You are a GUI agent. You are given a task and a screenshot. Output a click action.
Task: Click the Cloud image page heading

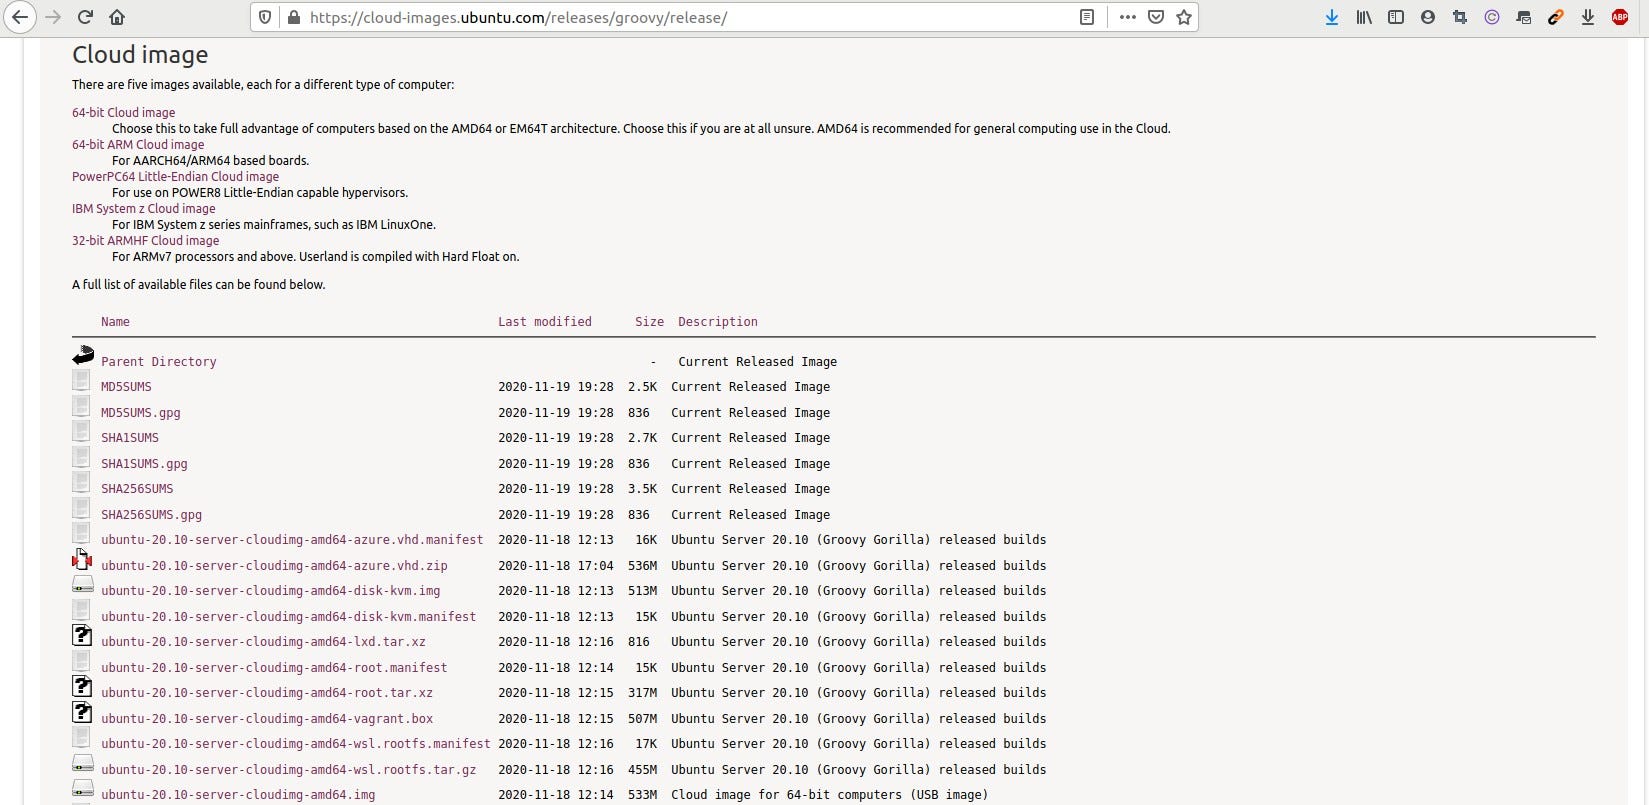click(x=140, y=55)
